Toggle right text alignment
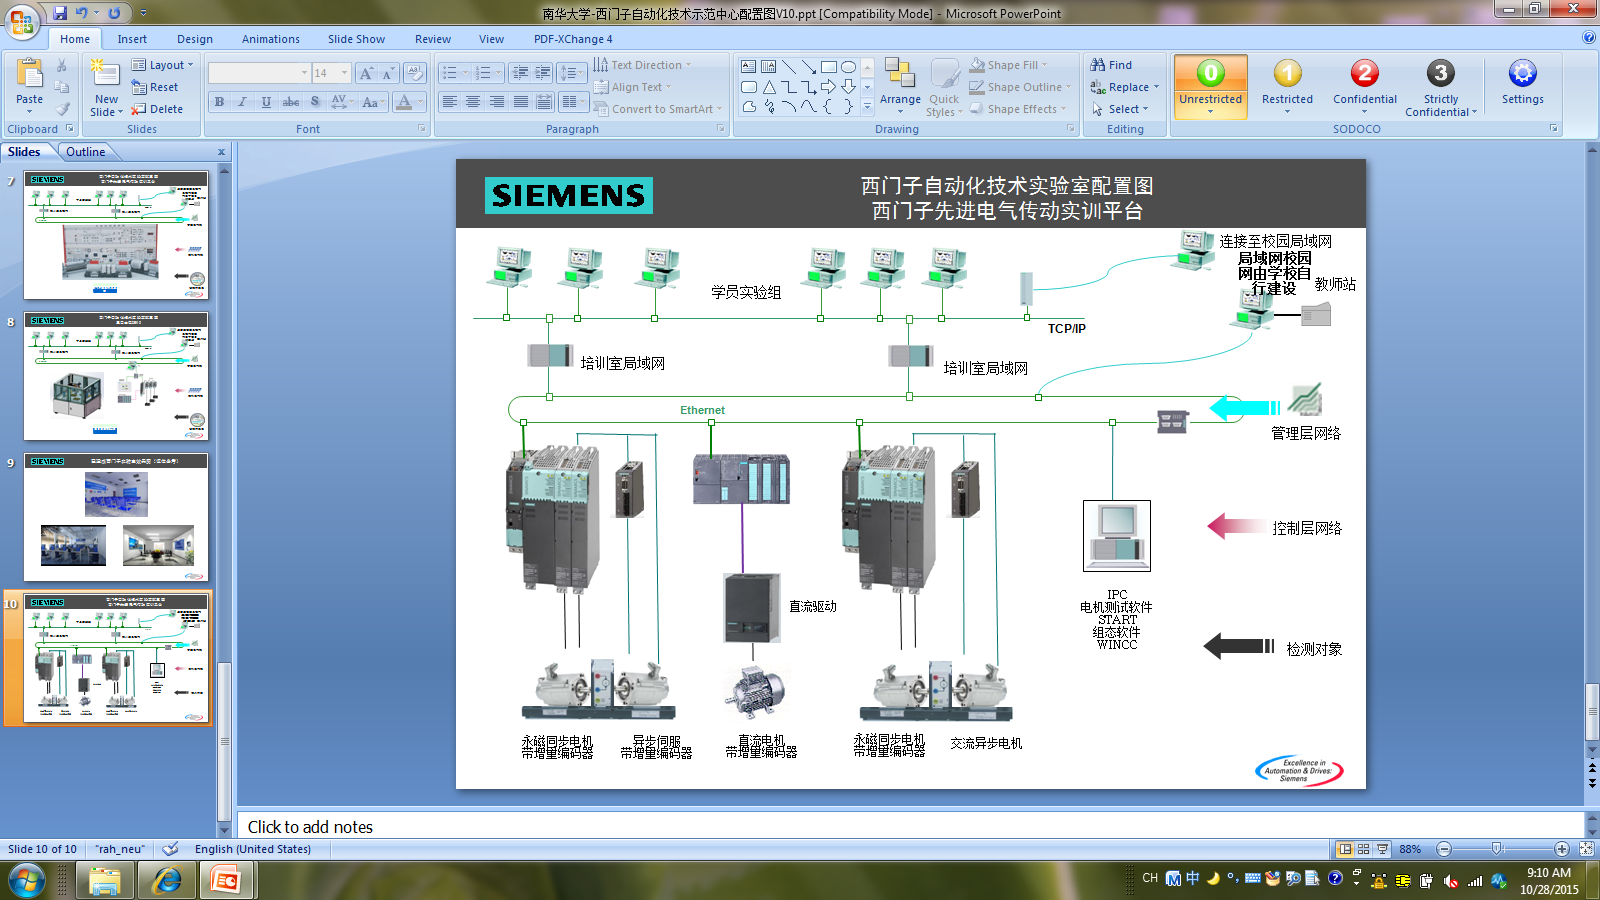The image size is (1600, 900). (497, 102)
